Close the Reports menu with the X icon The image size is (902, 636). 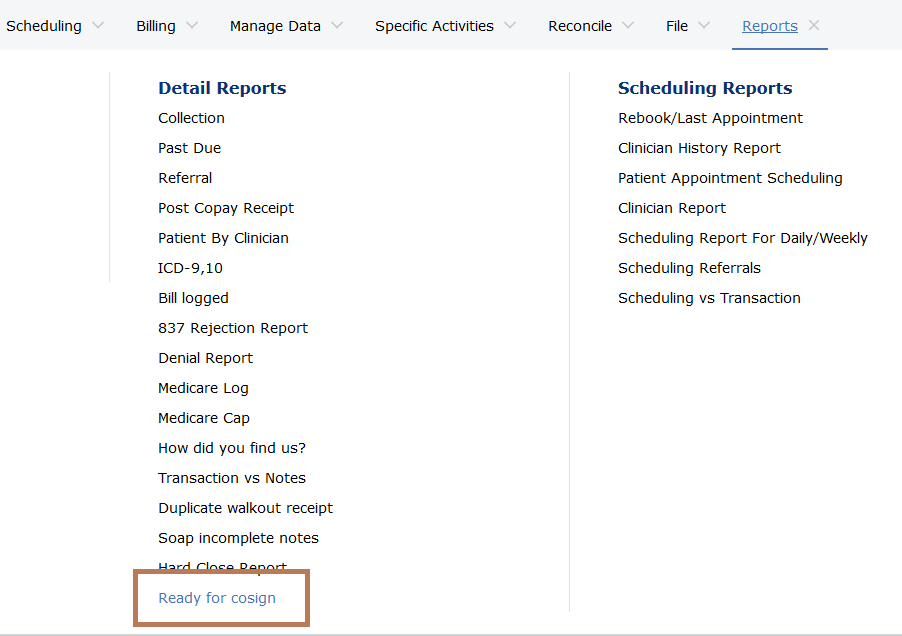pyautogui.click(x=814, y=26)
